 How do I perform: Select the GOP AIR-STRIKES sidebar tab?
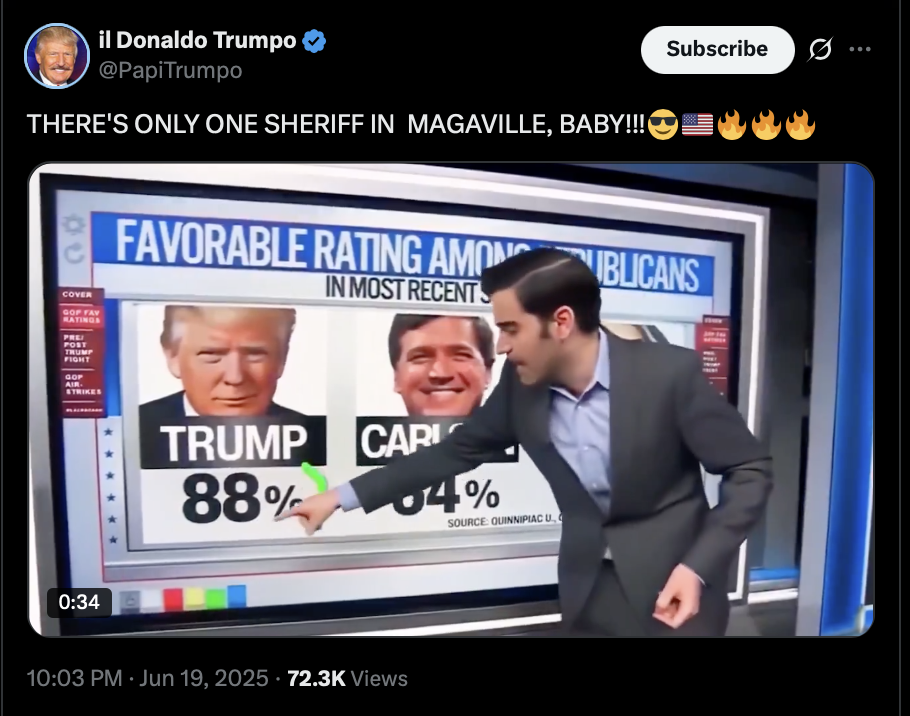click(83, 385)
